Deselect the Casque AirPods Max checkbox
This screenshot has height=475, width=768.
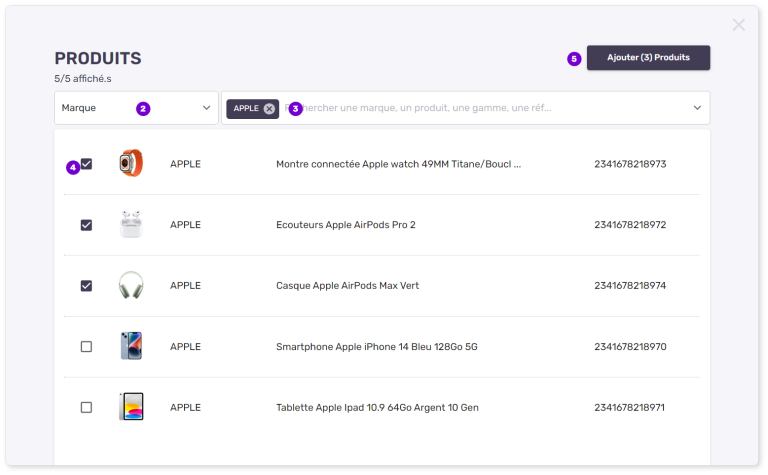86,286
